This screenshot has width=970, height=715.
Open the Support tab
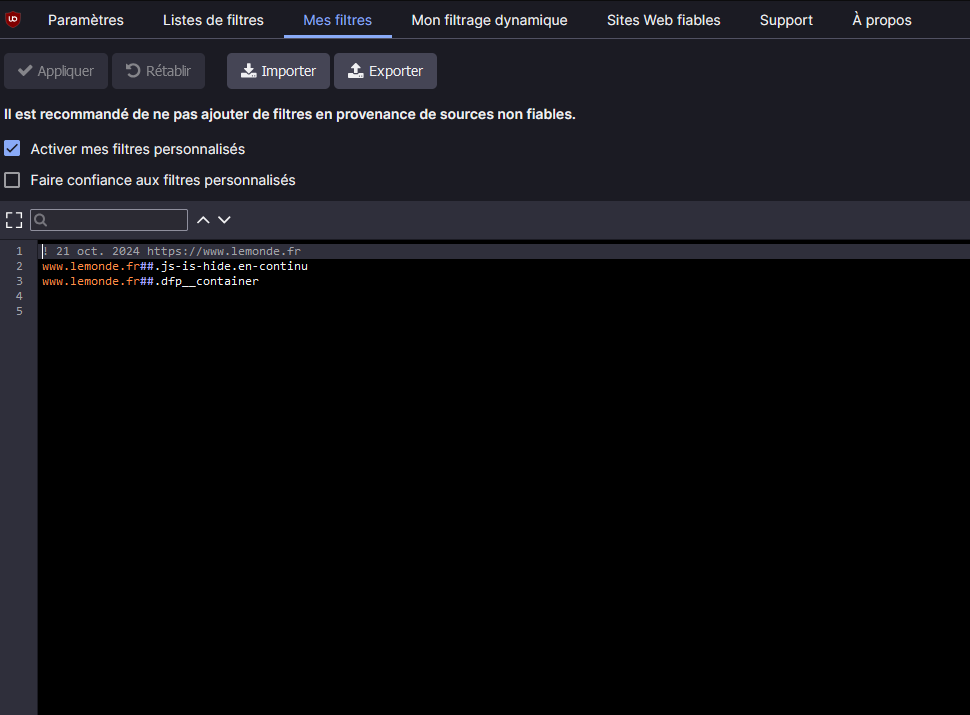(x=786, y=20)
